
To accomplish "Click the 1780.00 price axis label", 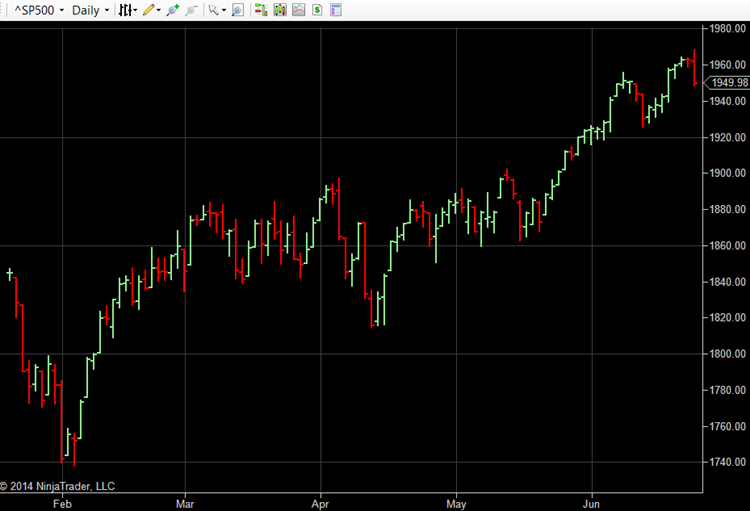I will coord(727,390).
